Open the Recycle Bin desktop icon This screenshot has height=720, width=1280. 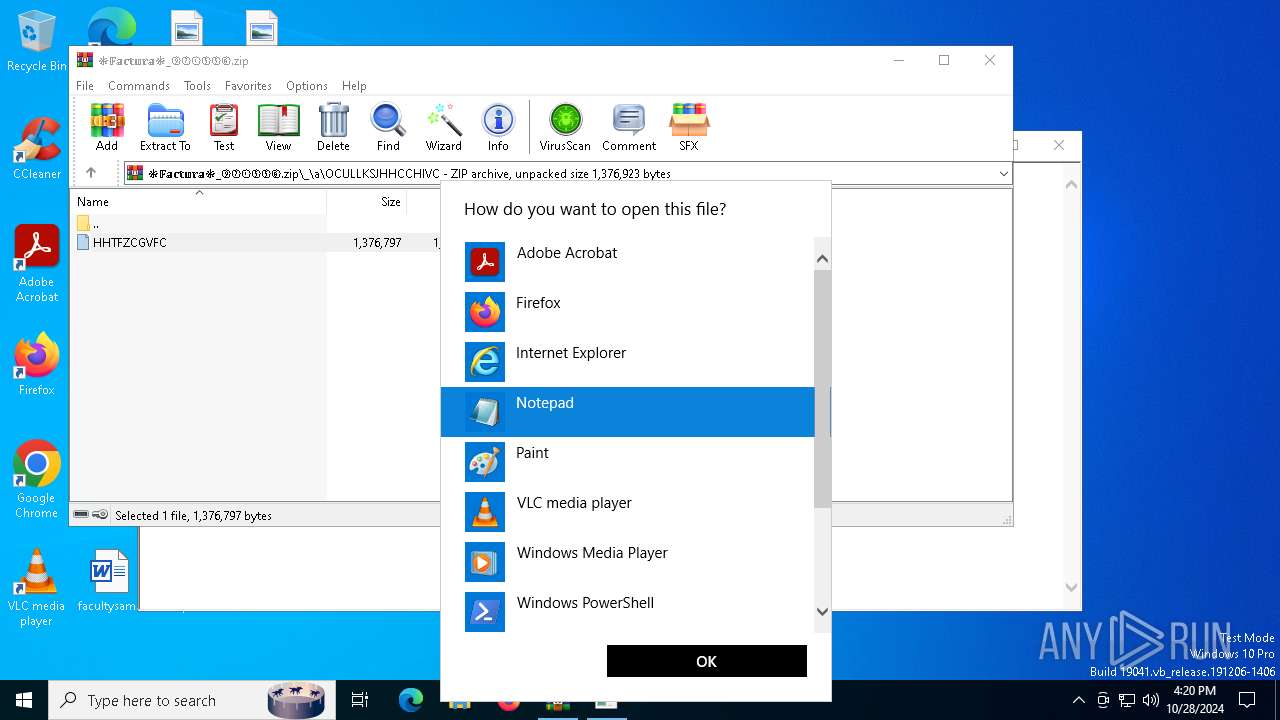(x=37, y=42)
